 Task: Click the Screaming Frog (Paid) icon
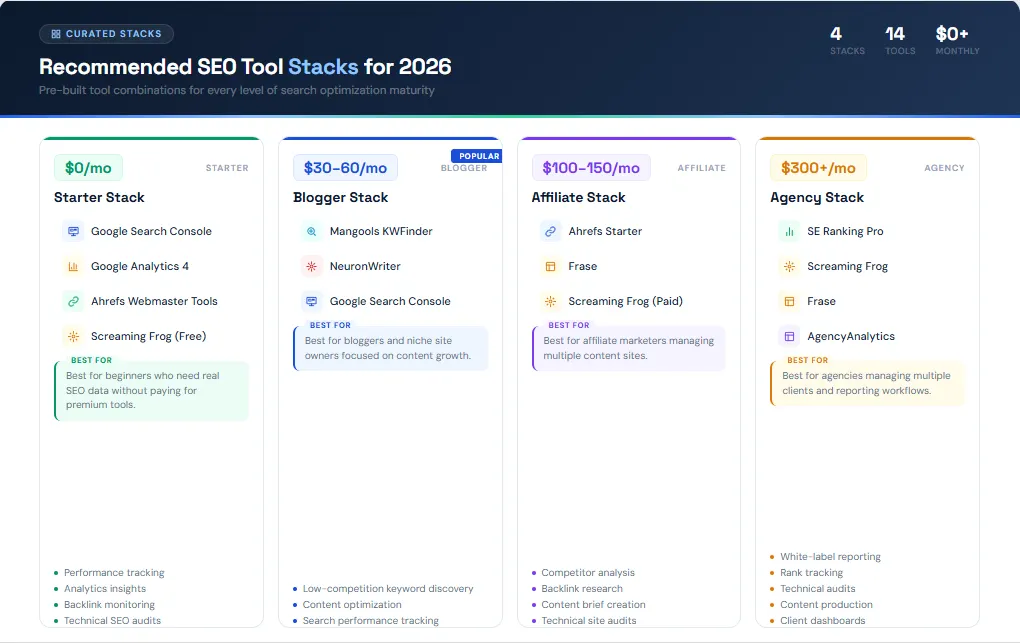point(550,301)
